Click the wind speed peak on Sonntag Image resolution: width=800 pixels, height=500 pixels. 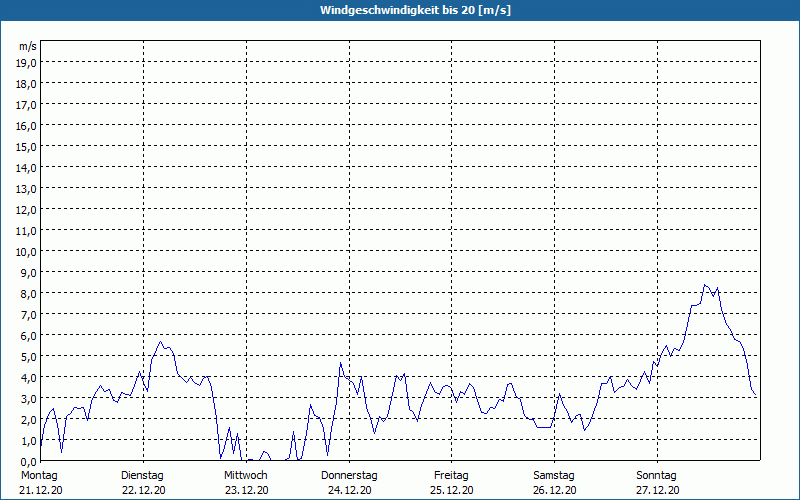coord(705,285)
